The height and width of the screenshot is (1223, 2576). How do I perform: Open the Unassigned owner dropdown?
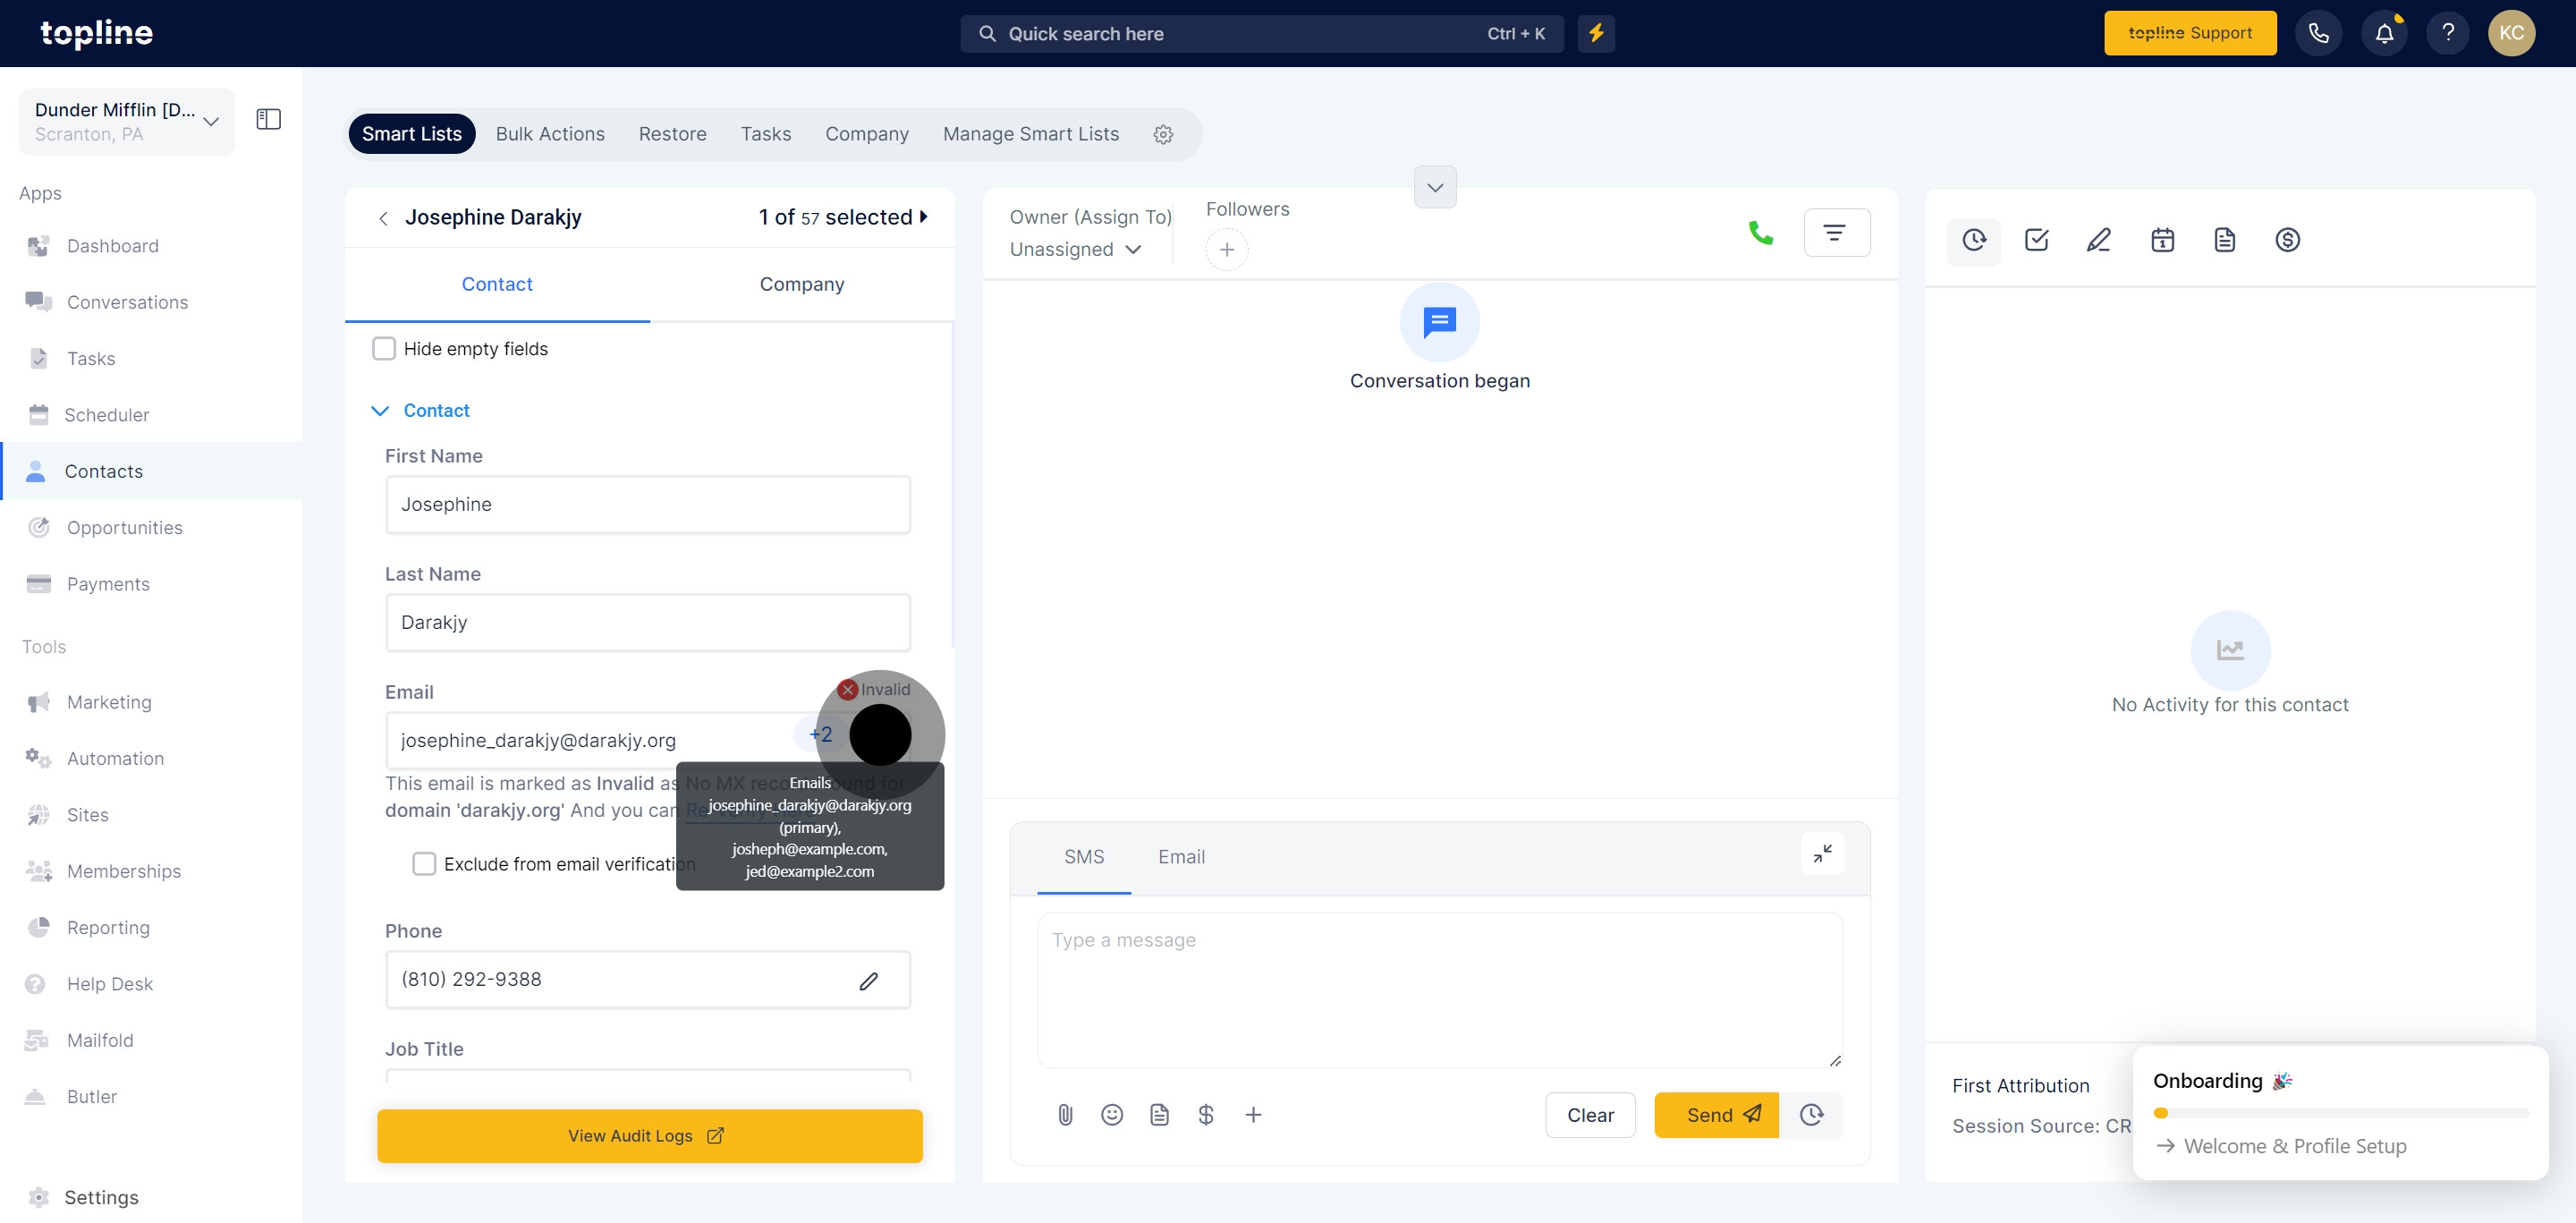pyautogui.click(x=1075, y=249)
